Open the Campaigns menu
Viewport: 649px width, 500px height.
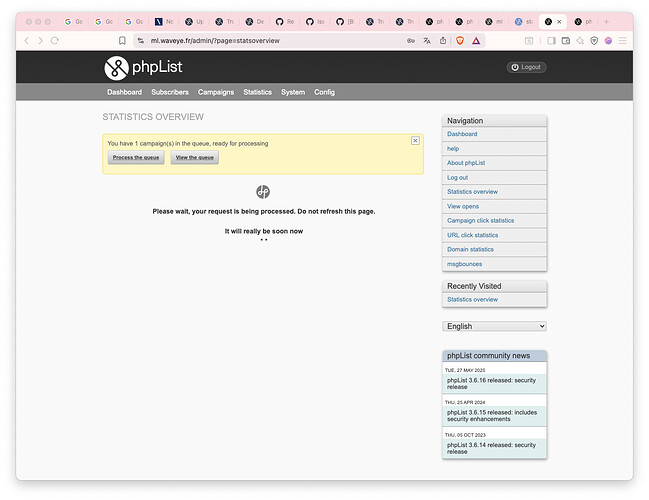[x=216, y=92]
